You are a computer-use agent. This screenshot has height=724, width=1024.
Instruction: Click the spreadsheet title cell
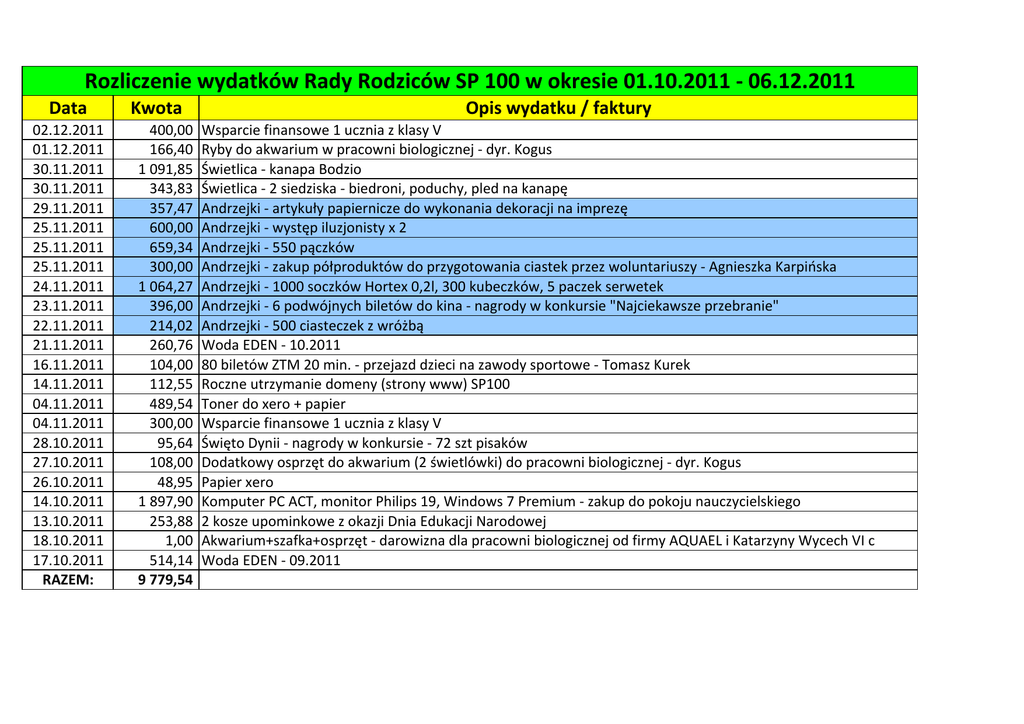469,81
